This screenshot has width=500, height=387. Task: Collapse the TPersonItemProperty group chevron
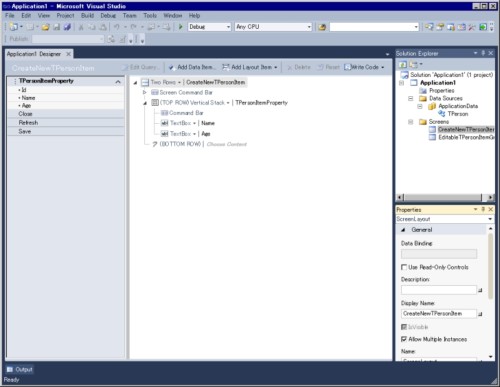point(118,81)
